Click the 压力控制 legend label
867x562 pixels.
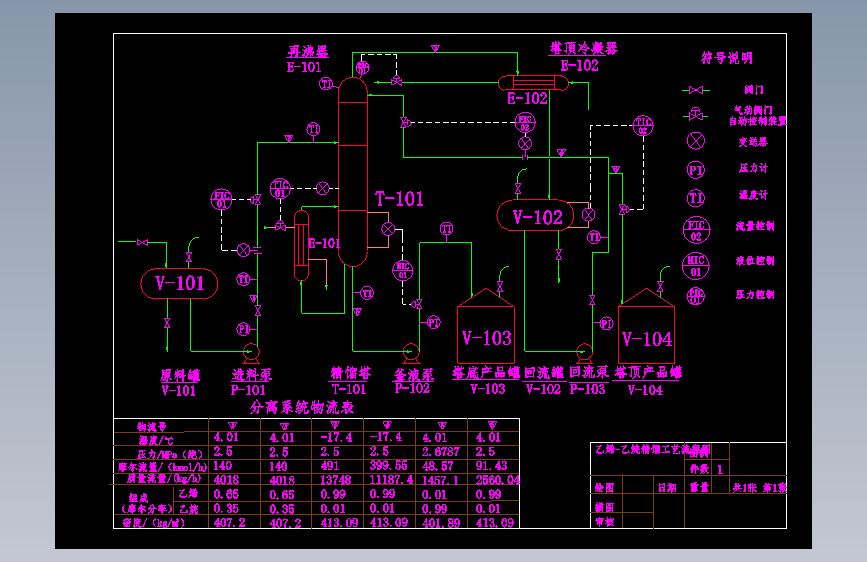(x=755, y=295)
